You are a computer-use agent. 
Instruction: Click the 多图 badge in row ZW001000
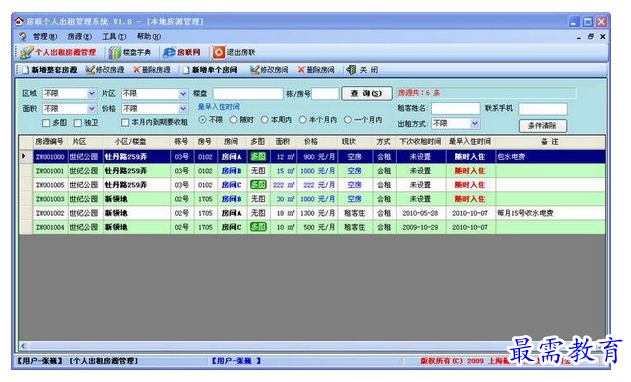(258, 157)
